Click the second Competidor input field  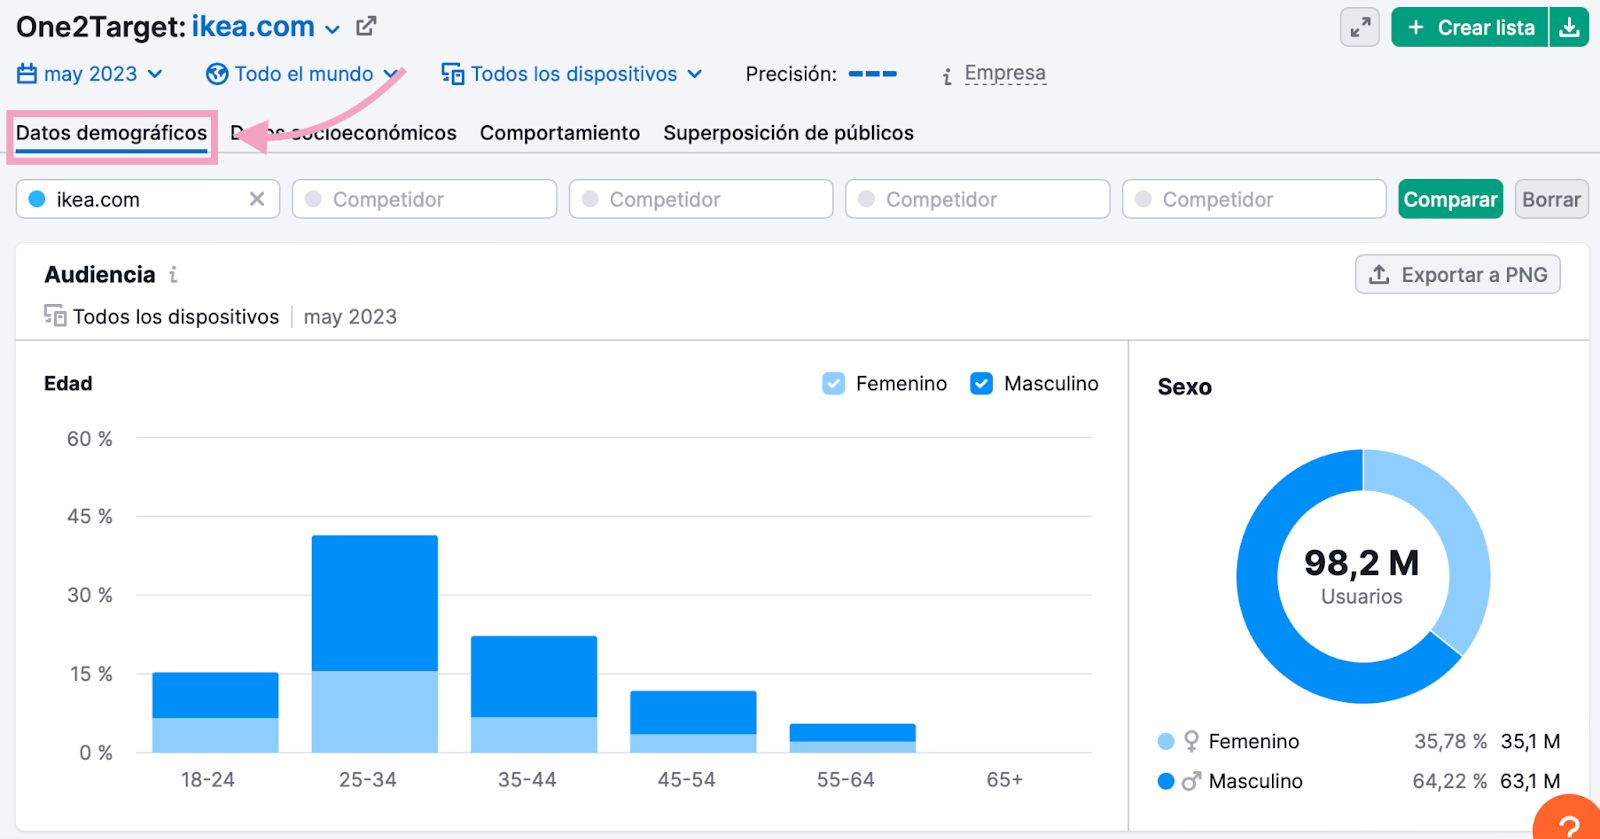click(701, 199)
